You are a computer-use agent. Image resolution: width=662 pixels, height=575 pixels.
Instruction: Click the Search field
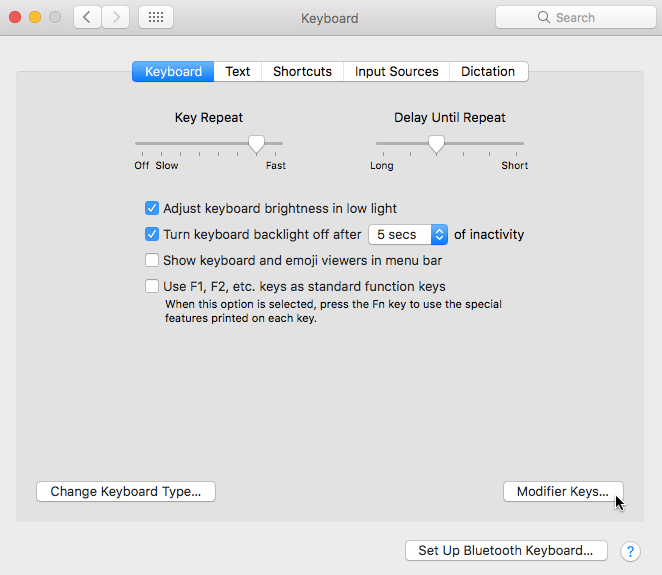576,17
